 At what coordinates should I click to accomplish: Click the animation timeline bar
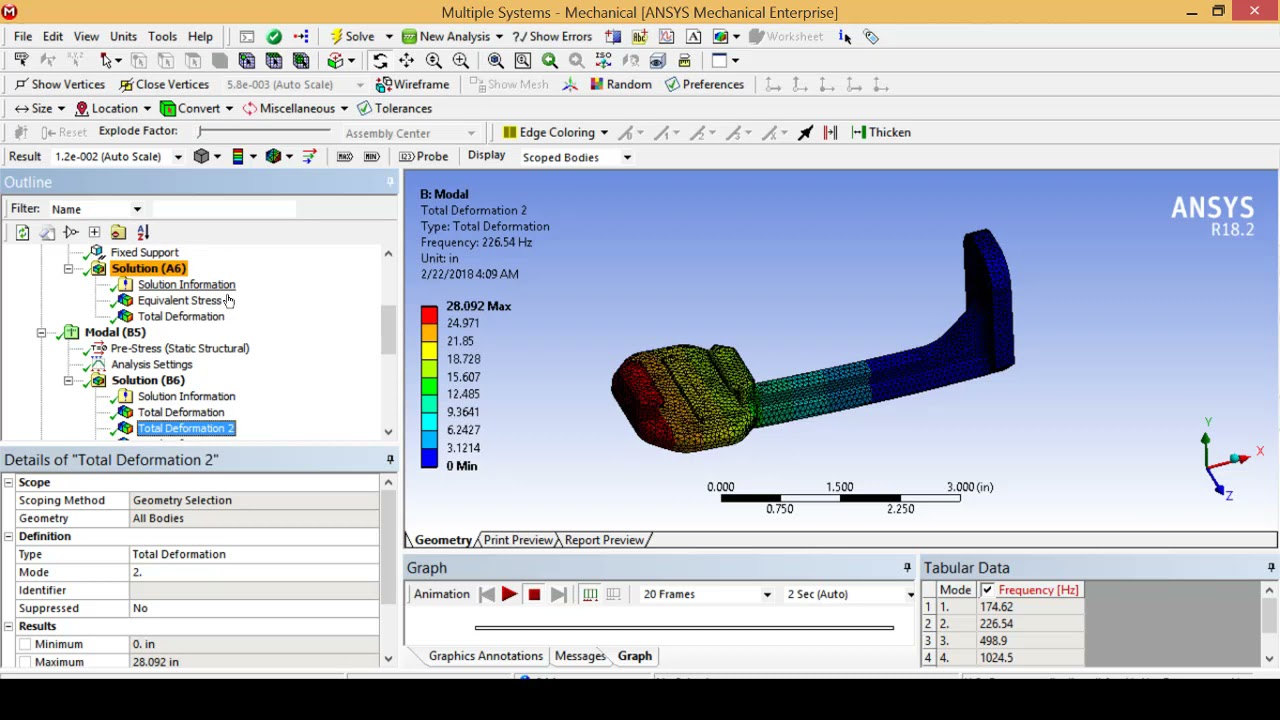point(684,628)
